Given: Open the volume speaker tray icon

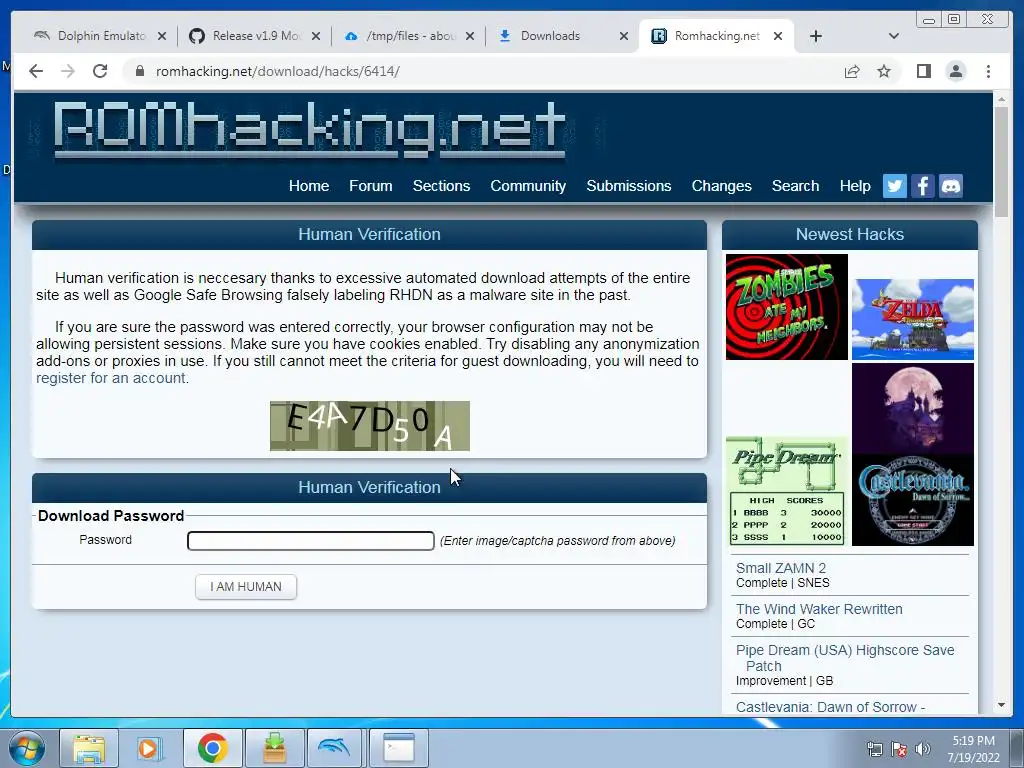Looking at the screenshot, I should pos(923,749).
